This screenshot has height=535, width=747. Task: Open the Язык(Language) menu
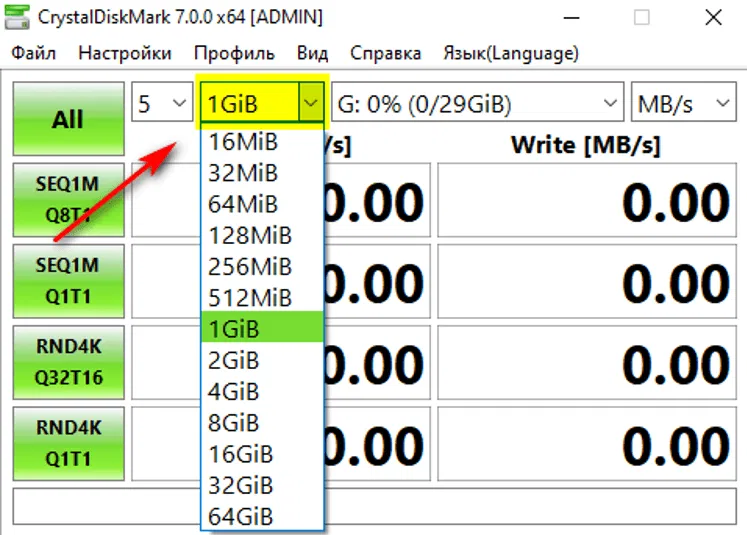[511, 53]
